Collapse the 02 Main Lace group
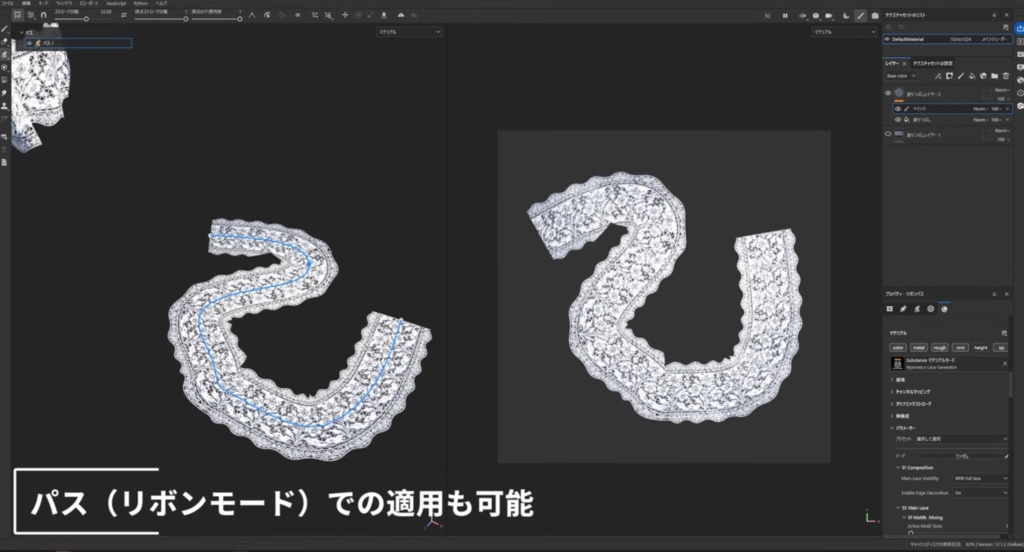Image resolution: width=1024 pixels, height=552 pixels. tap(897, 508)
